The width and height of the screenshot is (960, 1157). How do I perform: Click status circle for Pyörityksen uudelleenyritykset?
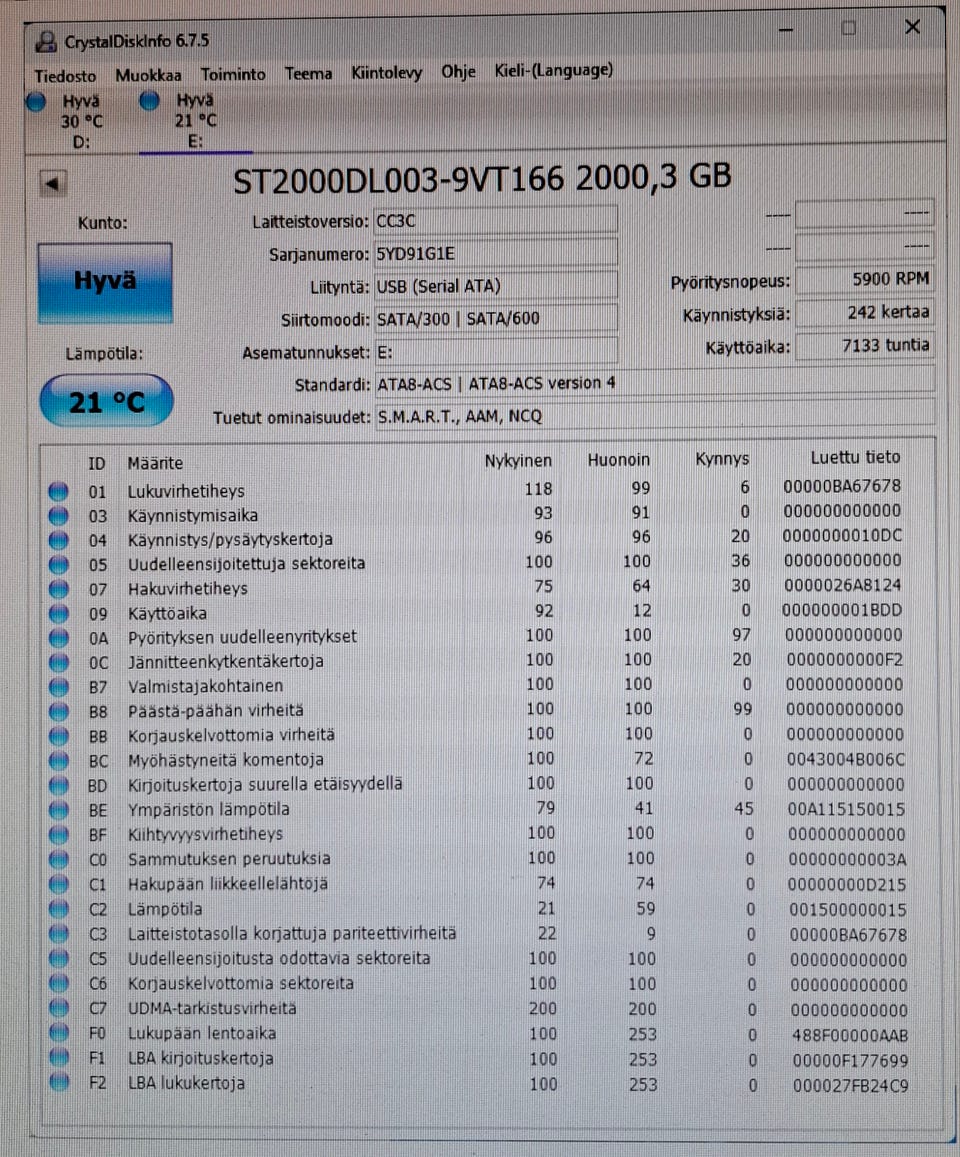pyautogui.click(x=58, y=637)
